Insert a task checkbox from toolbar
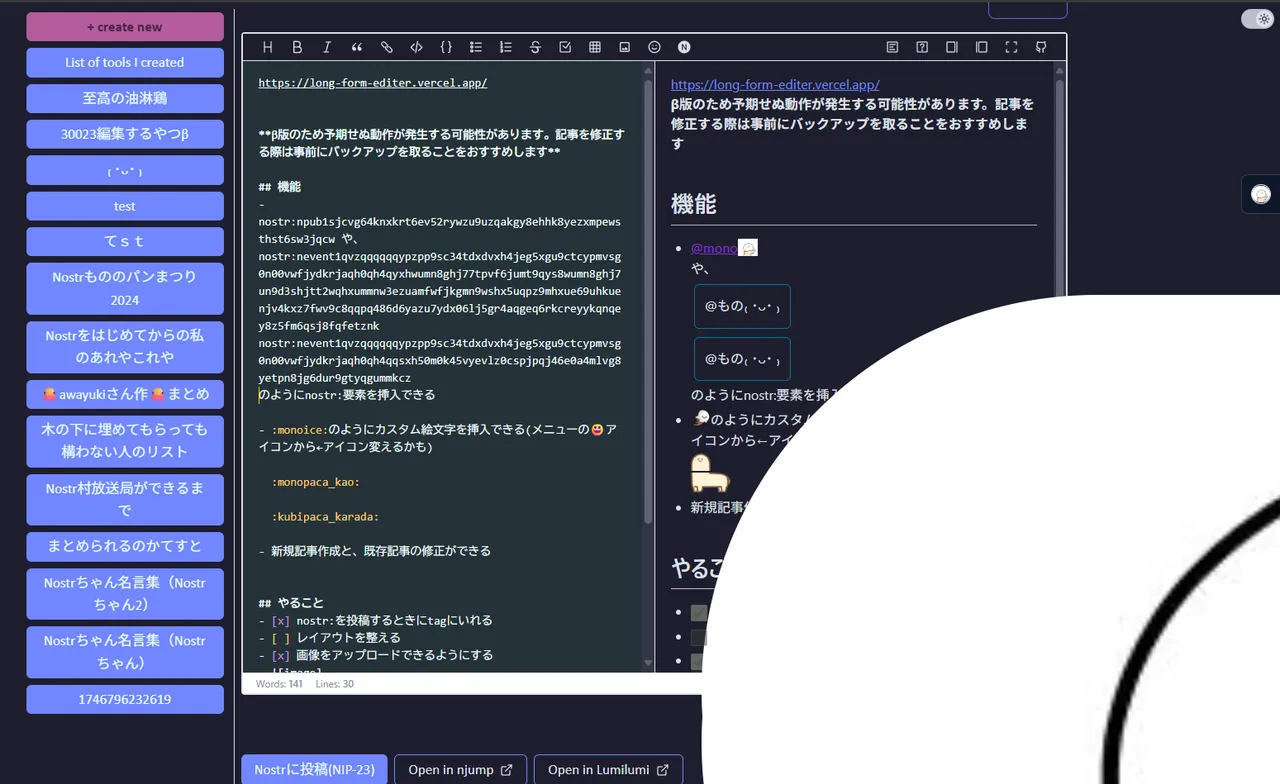This screenshot has height=784, width=1280. [565, 47]
